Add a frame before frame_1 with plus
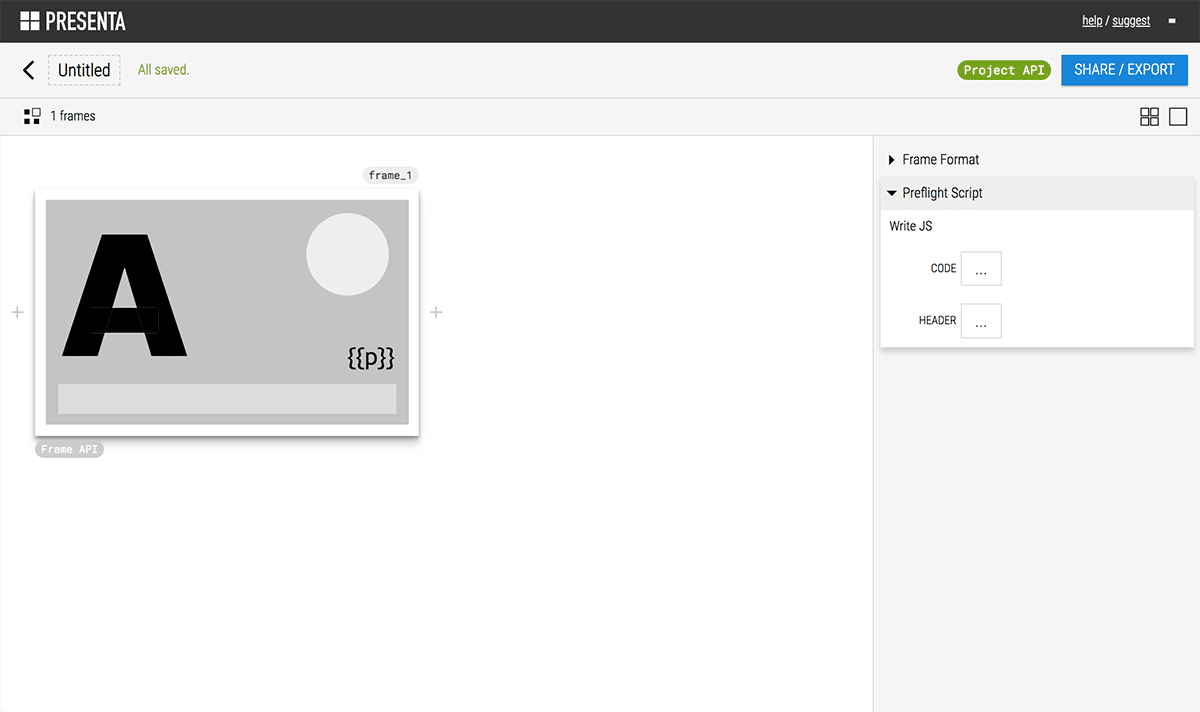This screenshot has height=712, width=1200. click(17, 312)
